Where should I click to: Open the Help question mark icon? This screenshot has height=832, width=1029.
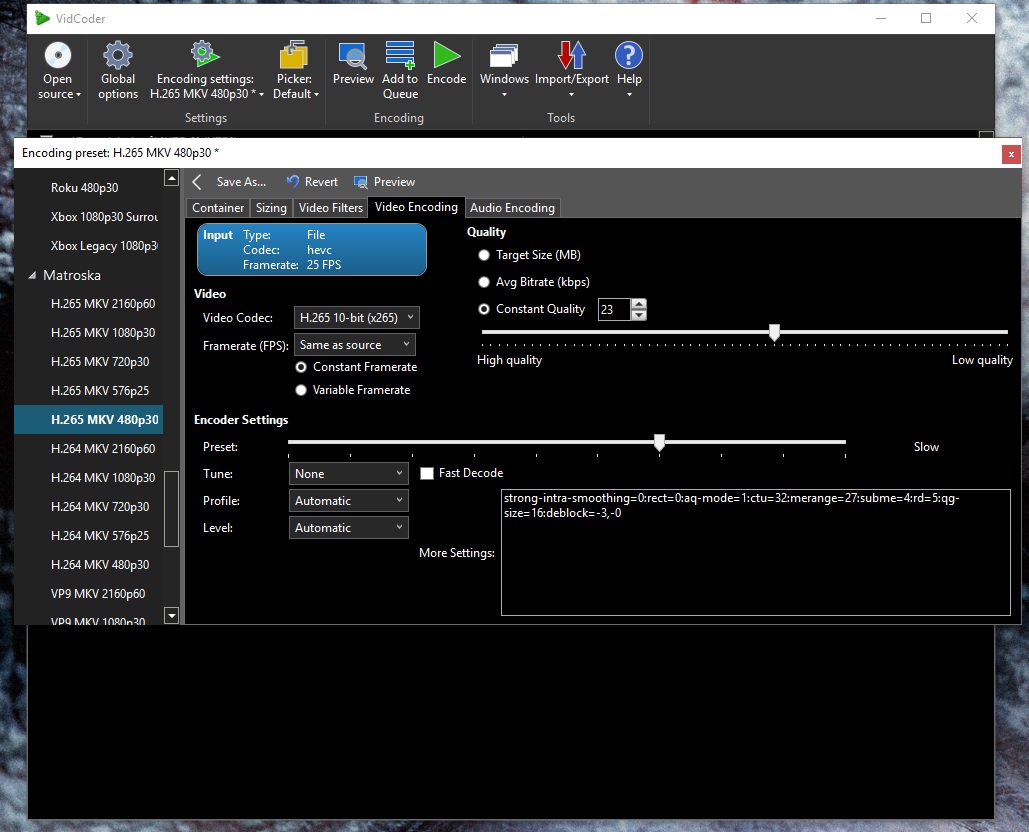coord(629,55)
